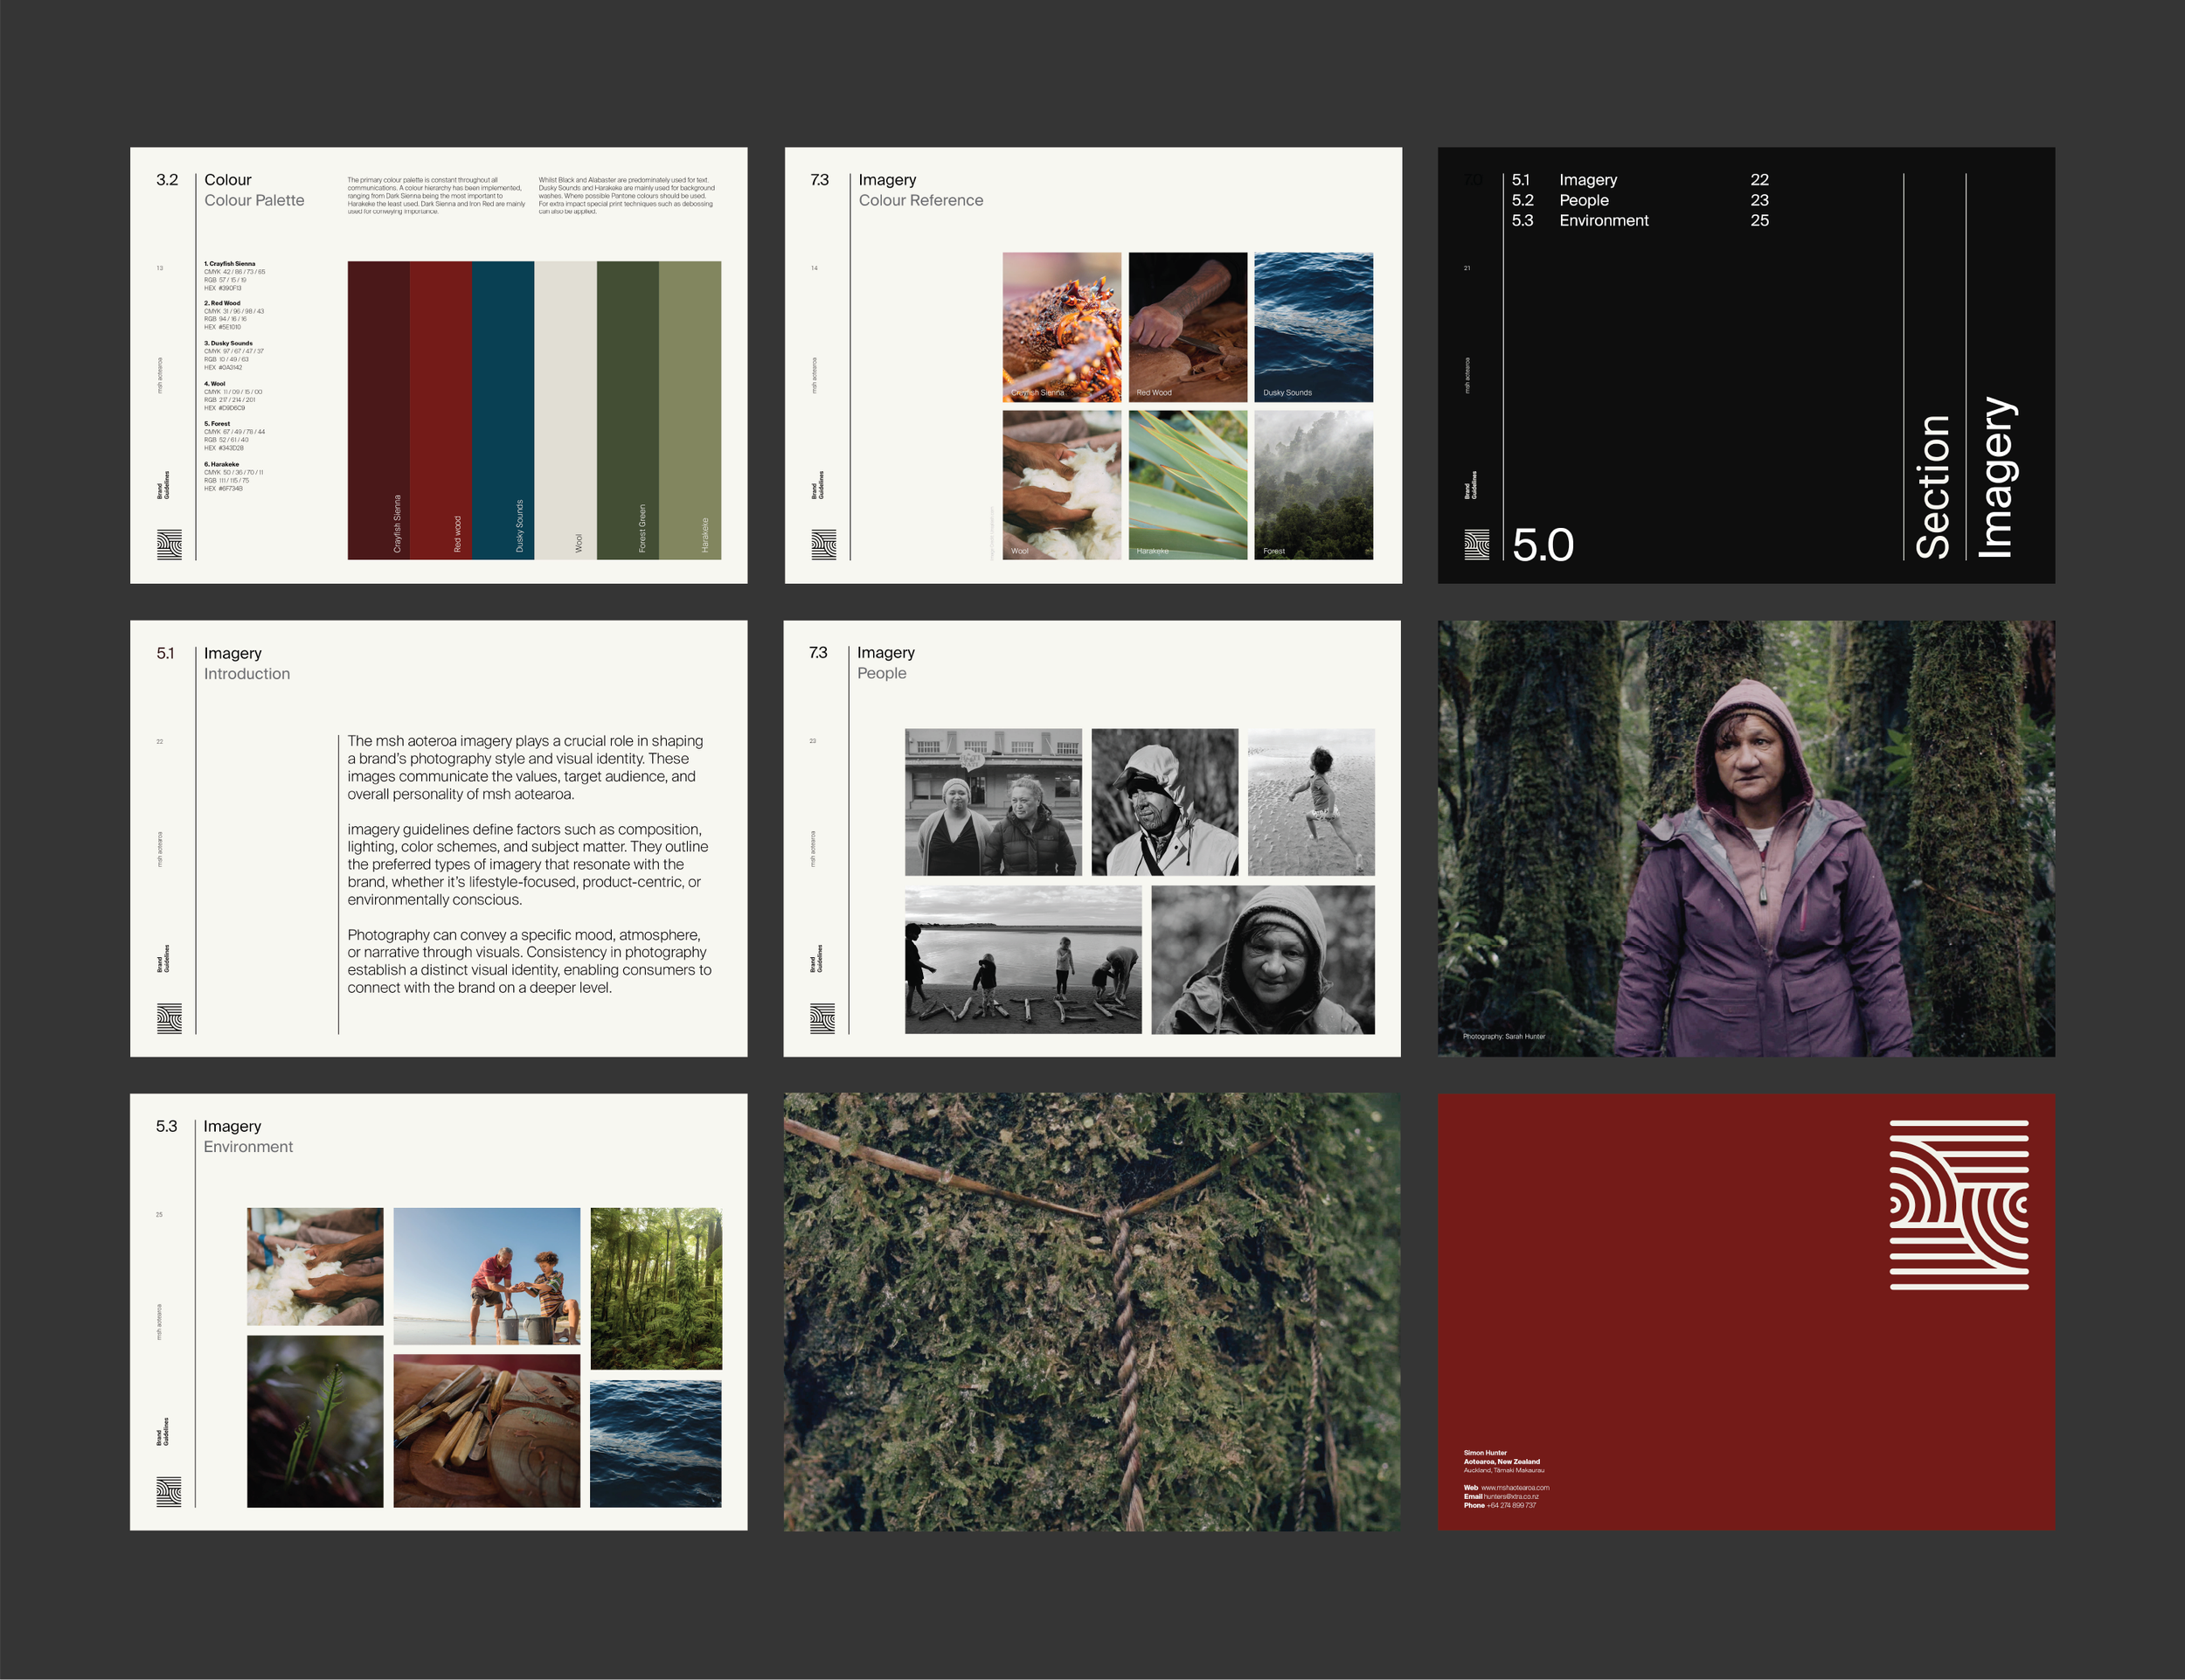Viewport: 2185px width, 1680px height.
Task: Click the logo icon on Imagery People page
Action: pyautogui.click(x=822, y=1018)
